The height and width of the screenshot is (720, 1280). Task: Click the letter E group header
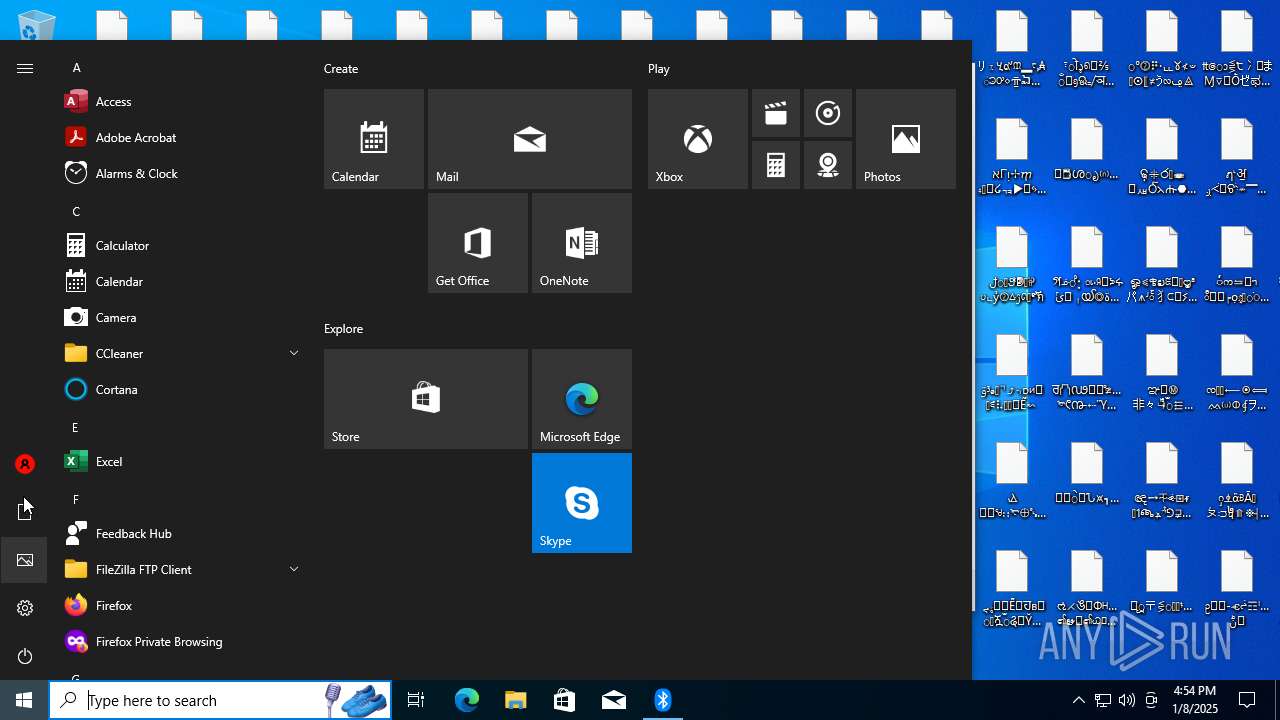[x=75, y=428]
